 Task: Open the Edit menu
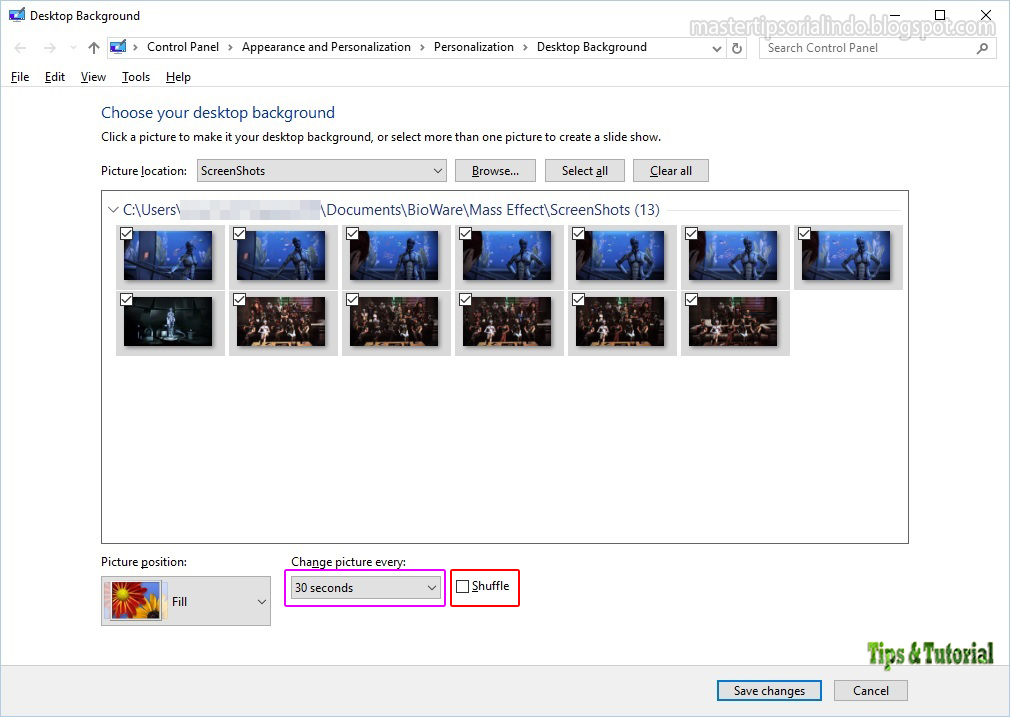click(55, 77)
